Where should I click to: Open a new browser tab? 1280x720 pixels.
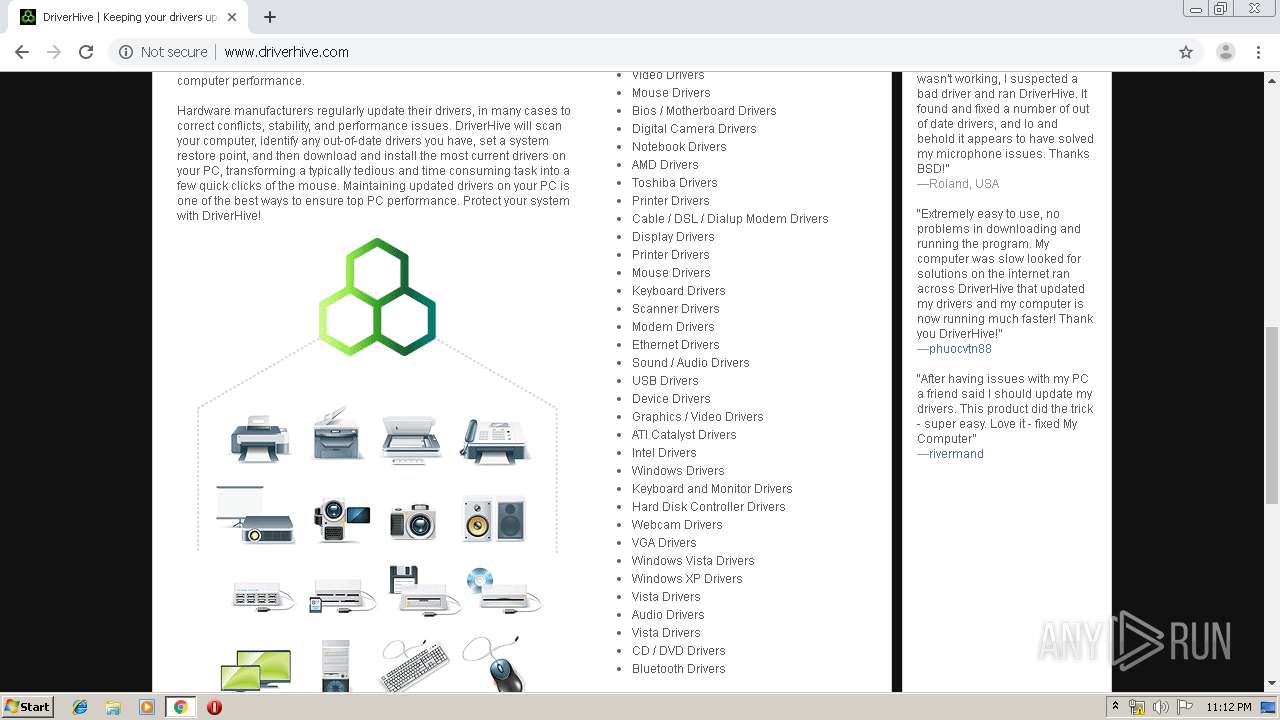coord(269,17)
